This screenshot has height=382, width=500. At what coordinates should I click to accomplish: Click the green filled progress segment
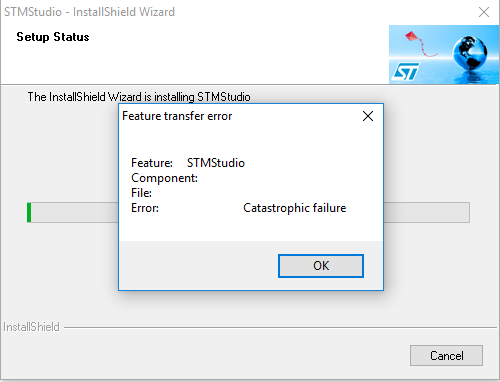pos(29,212)
